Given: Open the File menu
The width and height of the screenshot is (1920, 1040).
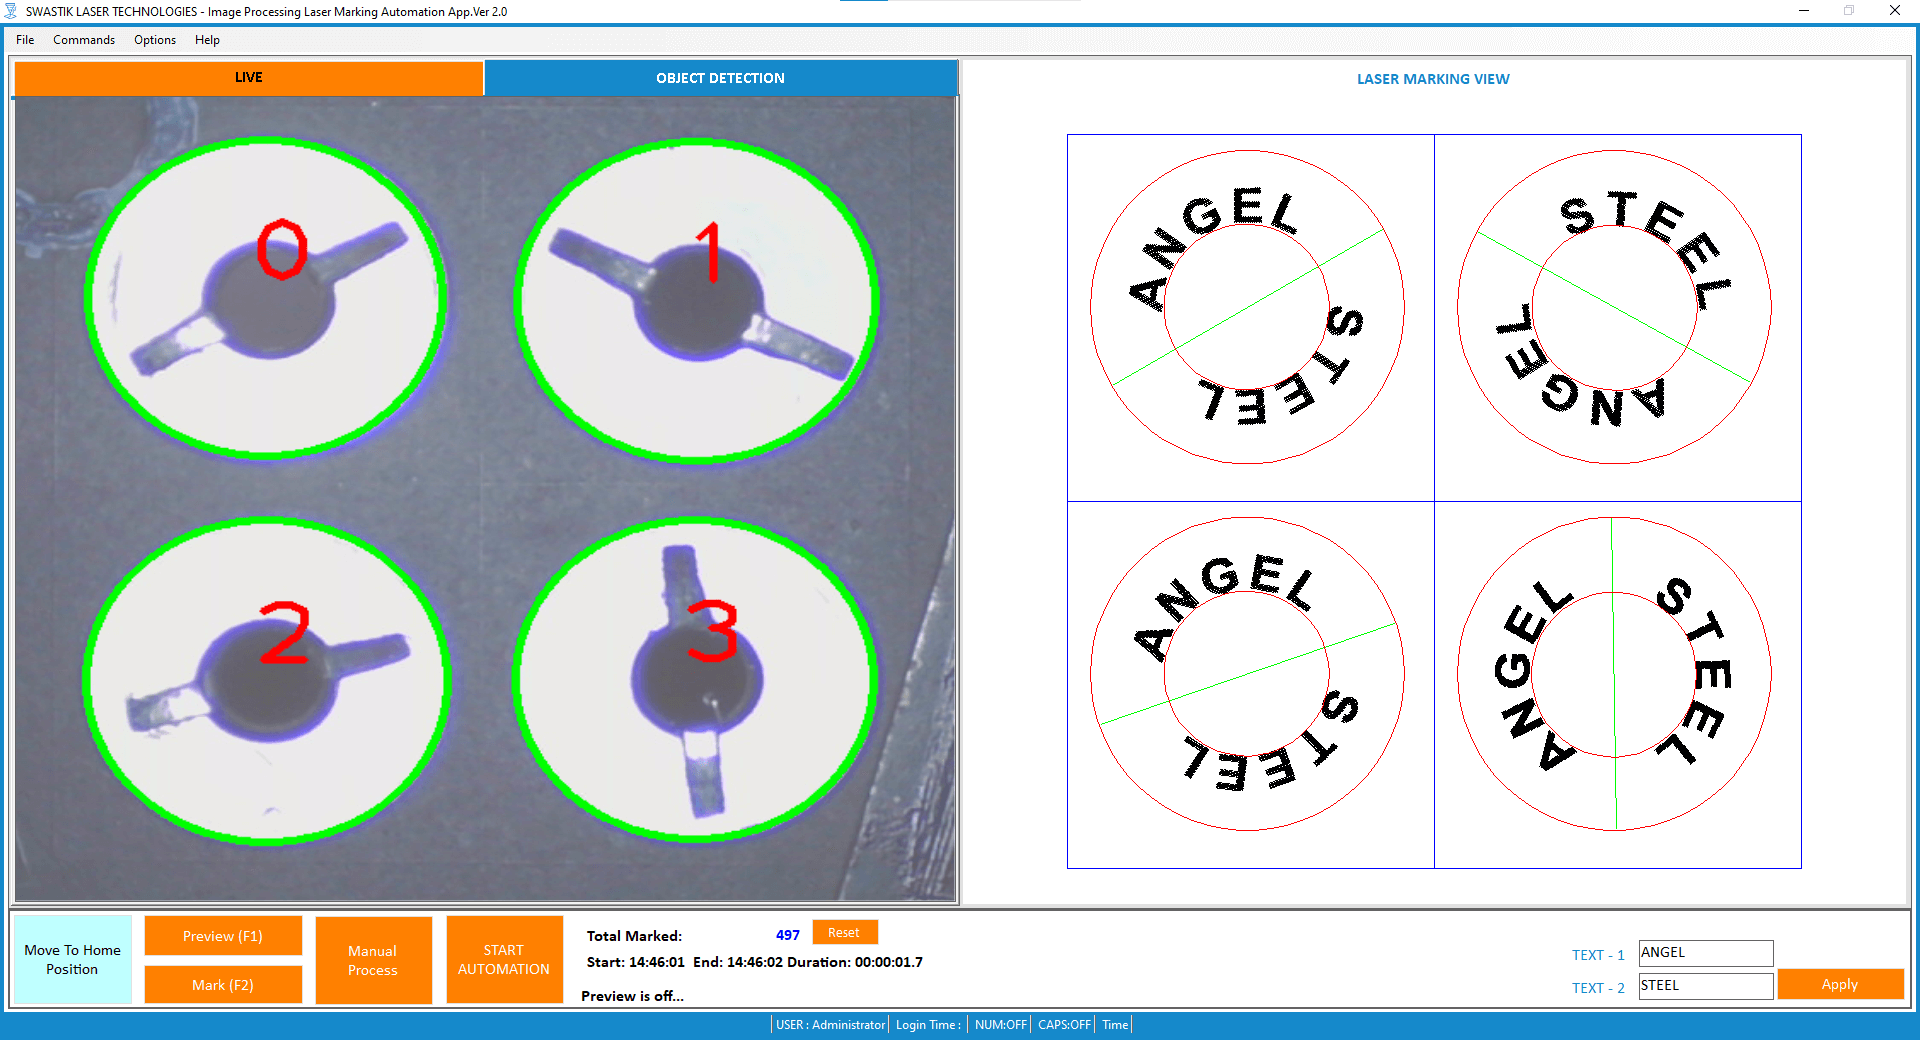Looking at the screenshot, I should pos(25,40).
